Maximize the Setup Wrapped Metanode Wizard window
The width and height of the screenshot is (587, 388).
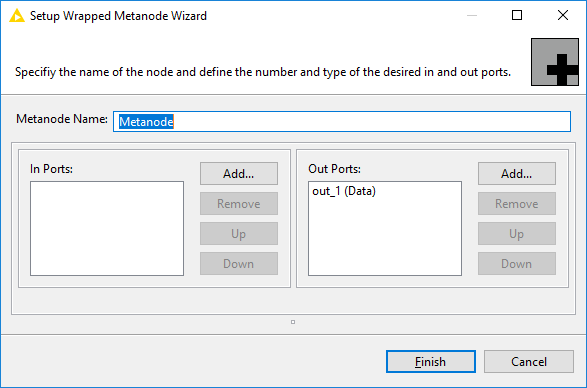click(517, 15)
